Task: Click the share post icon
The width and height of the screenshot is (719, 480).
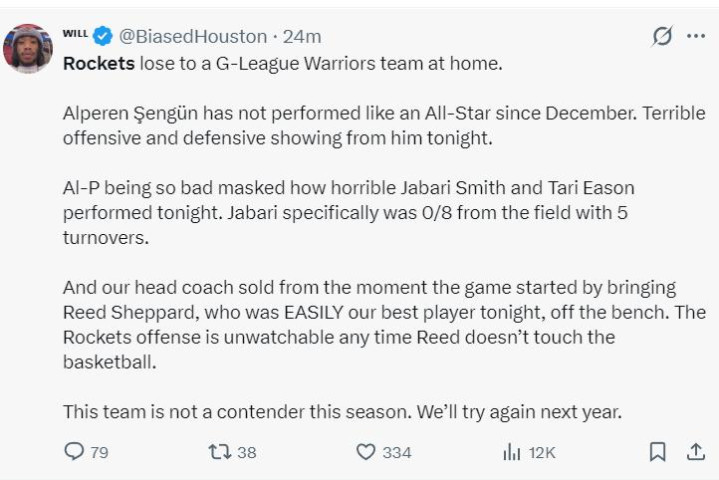Action: 695,452
